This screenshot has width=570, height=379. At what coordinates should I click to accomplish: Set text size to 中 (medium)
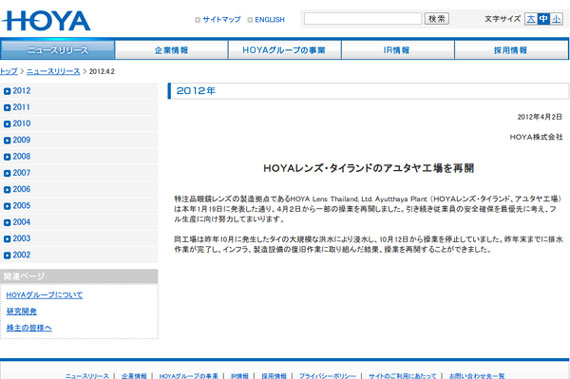point(543,19)
